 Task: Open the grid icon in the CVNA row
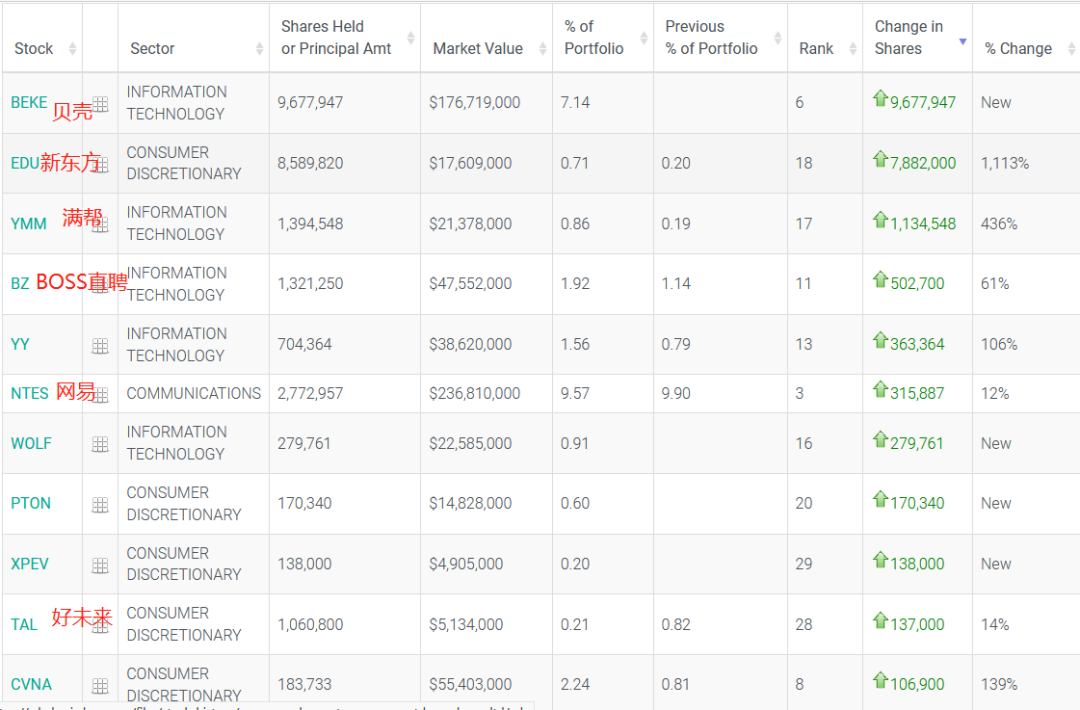(x=100, y=685)
